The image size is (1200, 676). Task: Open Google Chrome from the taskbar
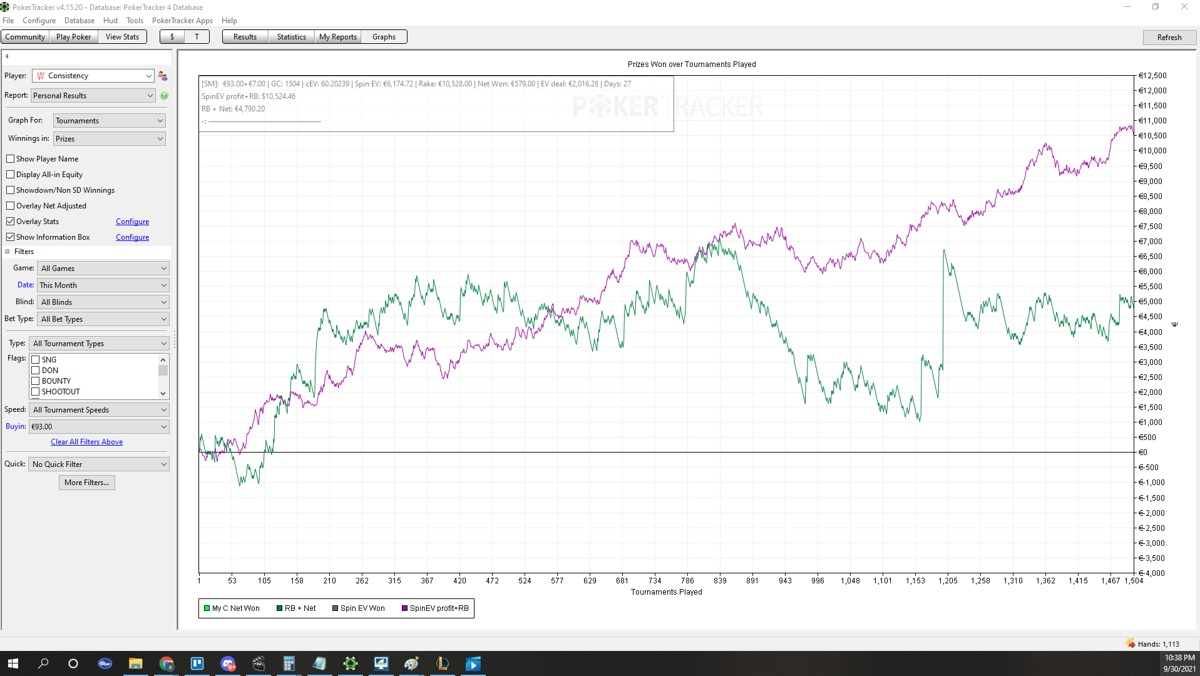(x=166, y=663)
